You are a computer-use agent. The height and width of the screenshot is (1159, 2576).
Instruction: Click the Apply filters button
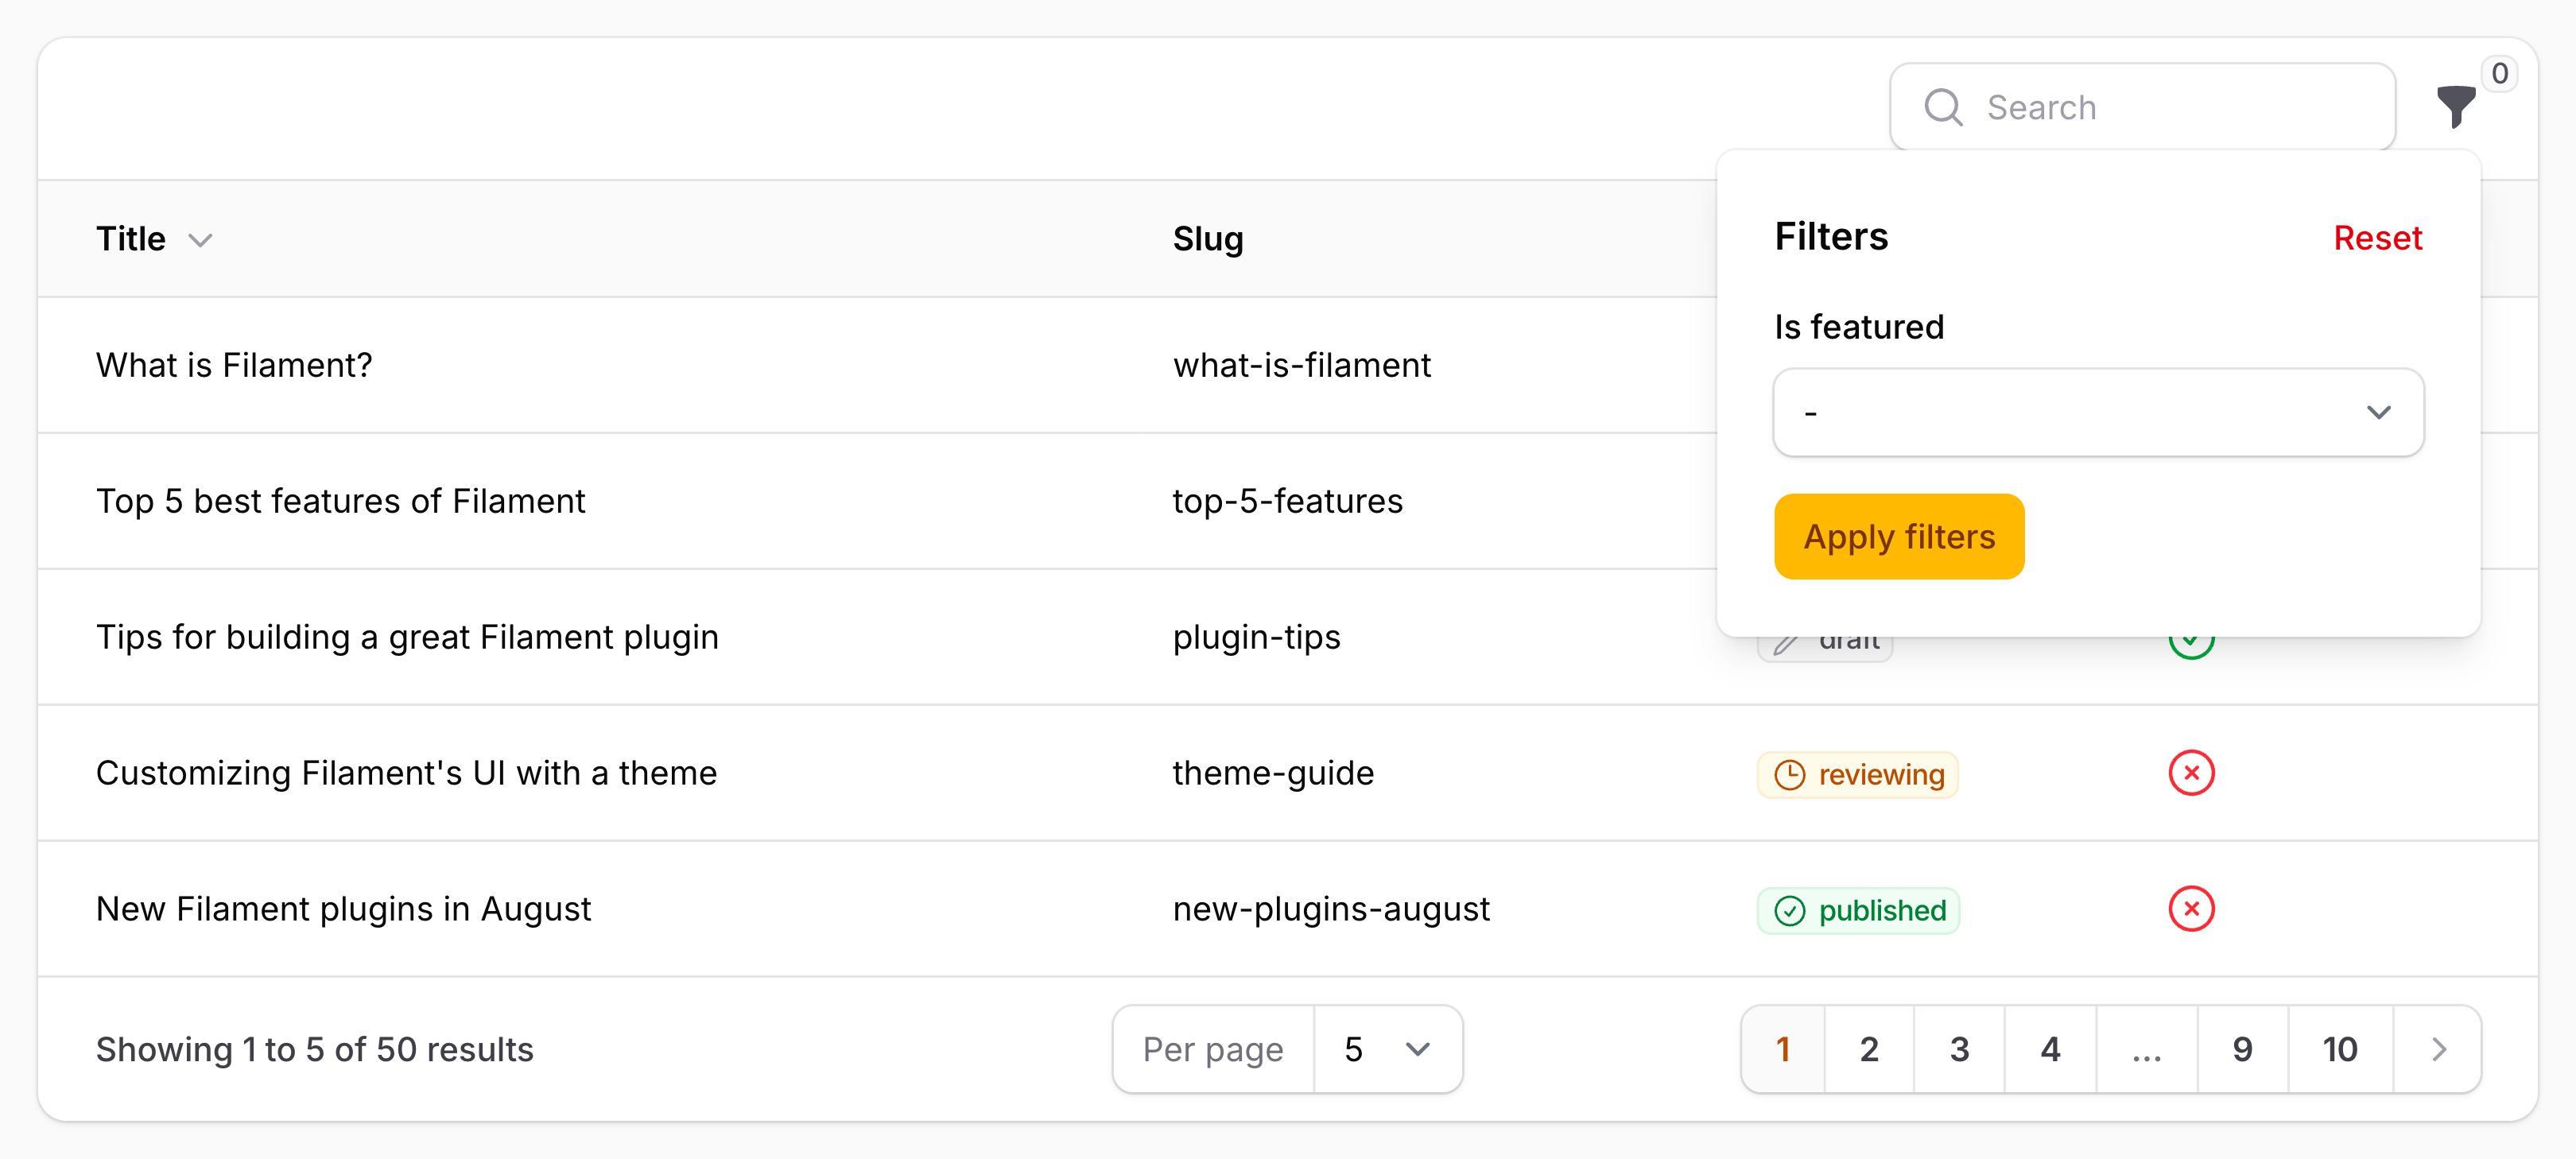[x=1899, y=536]
